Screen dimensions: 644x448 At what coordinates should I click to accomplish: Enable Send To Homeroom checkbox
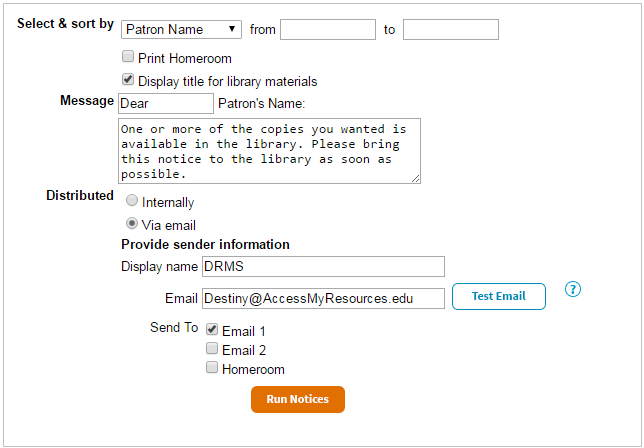click(x=212, y=368)
